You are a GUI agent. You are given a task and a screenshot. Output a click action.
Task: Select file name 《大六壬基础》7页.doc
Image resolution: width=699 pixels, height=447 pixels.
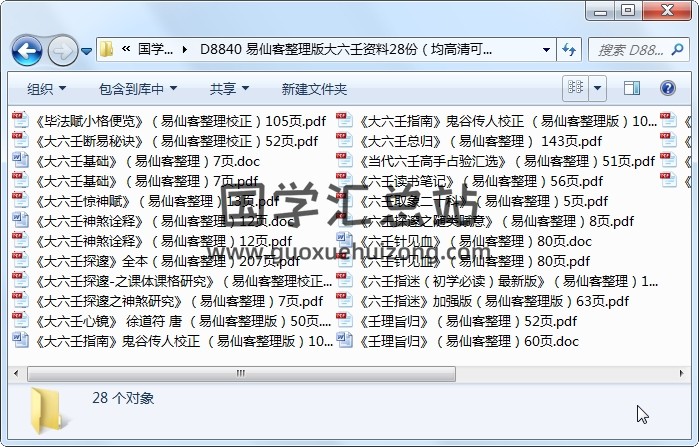click(147, 161)
